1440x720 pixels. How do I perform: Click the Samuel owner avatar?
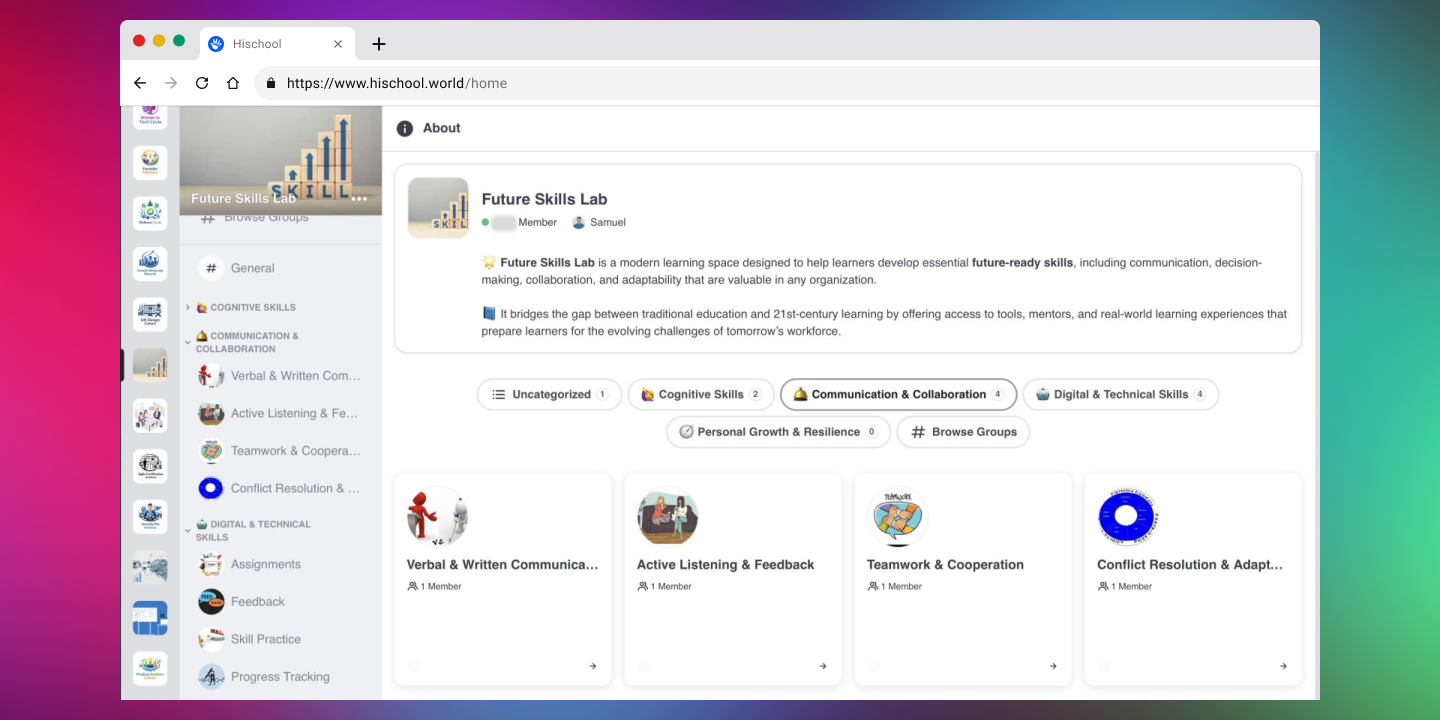(x=578, y=222)
